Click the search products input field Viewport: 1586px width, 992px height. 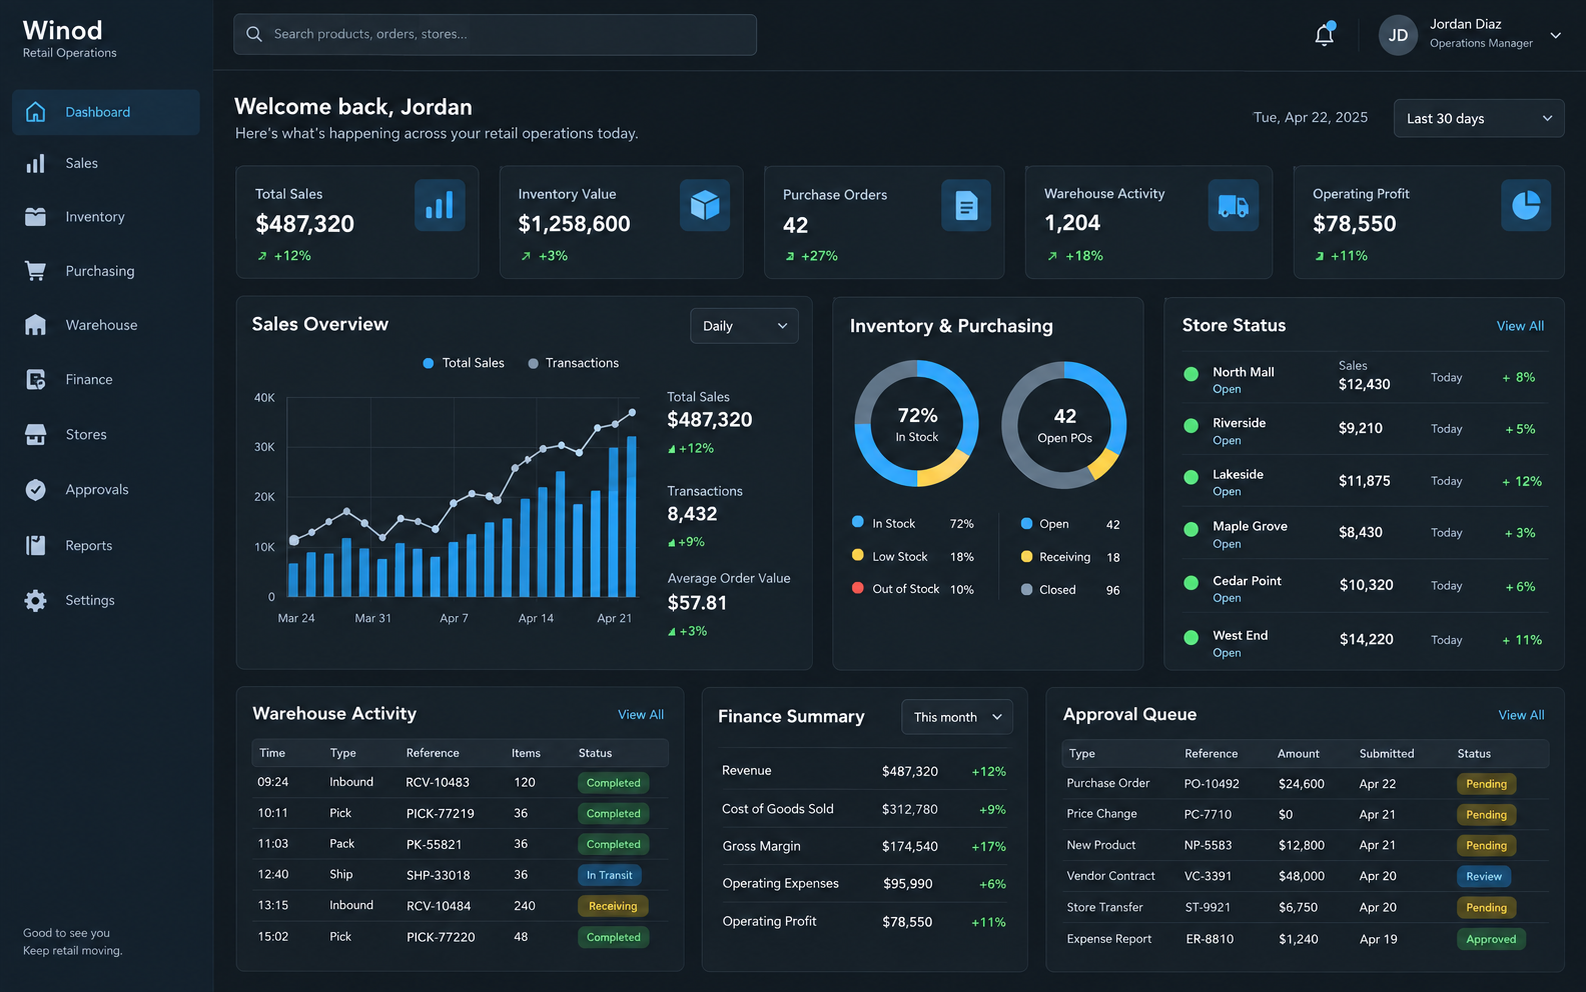coord(495,34)
